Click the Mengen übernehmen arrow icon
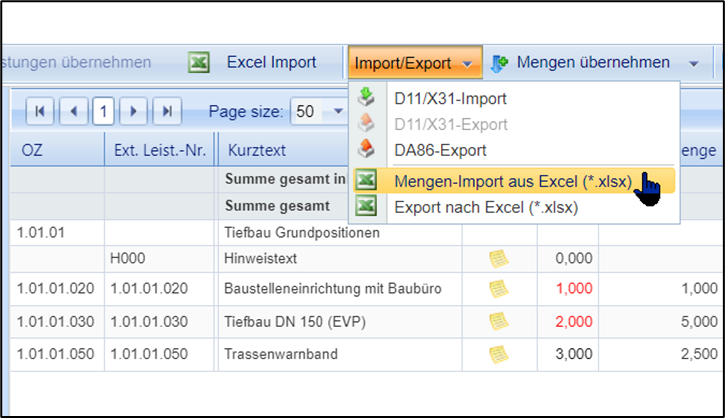 point(500,63)
